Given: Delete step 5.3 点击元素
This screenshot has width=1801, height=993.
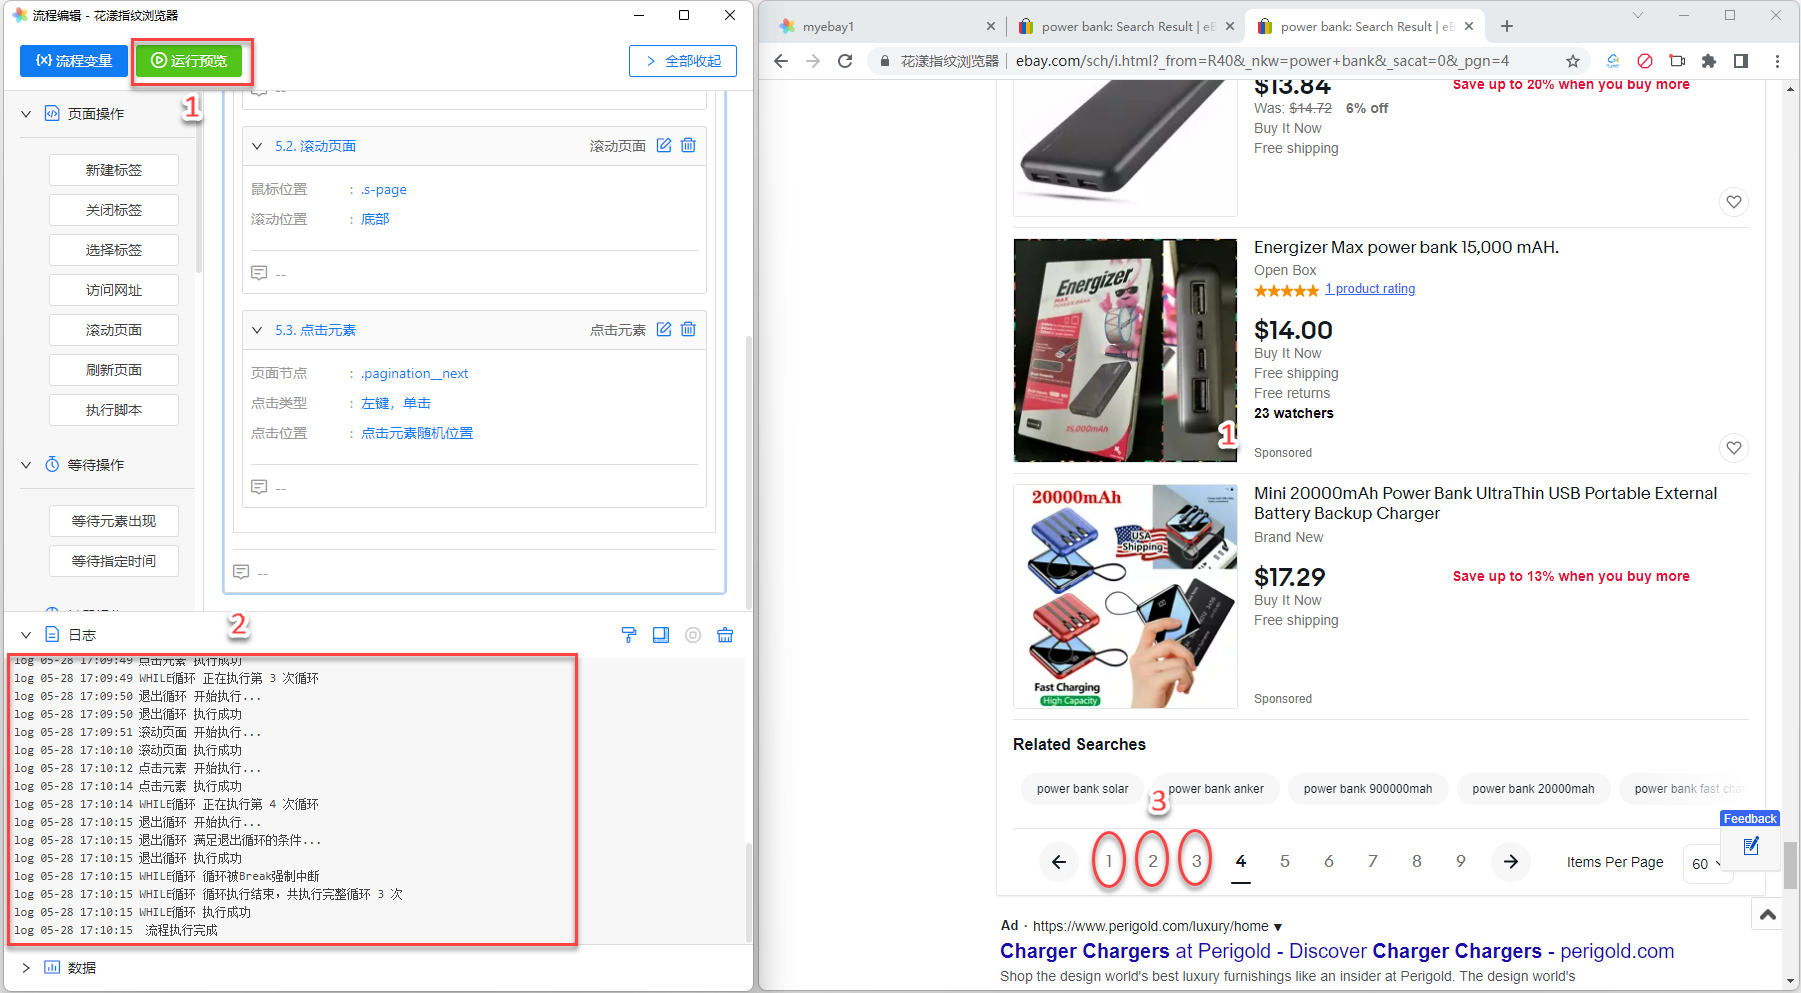Looking at the screenshot, I should tap(688, 329).
